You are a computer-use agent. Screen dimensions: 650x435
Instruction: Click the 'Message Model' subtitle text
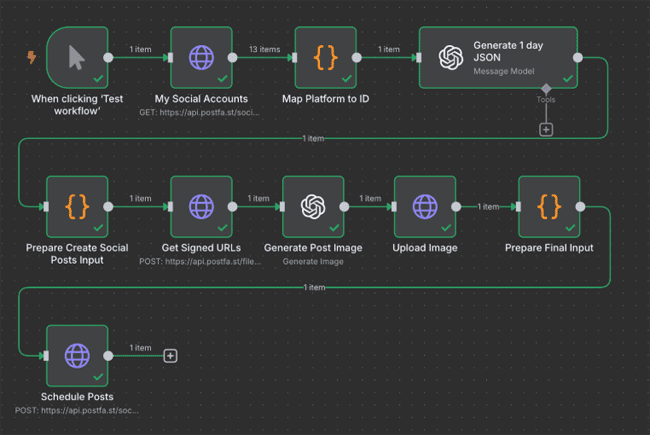(x=504, y=71)
